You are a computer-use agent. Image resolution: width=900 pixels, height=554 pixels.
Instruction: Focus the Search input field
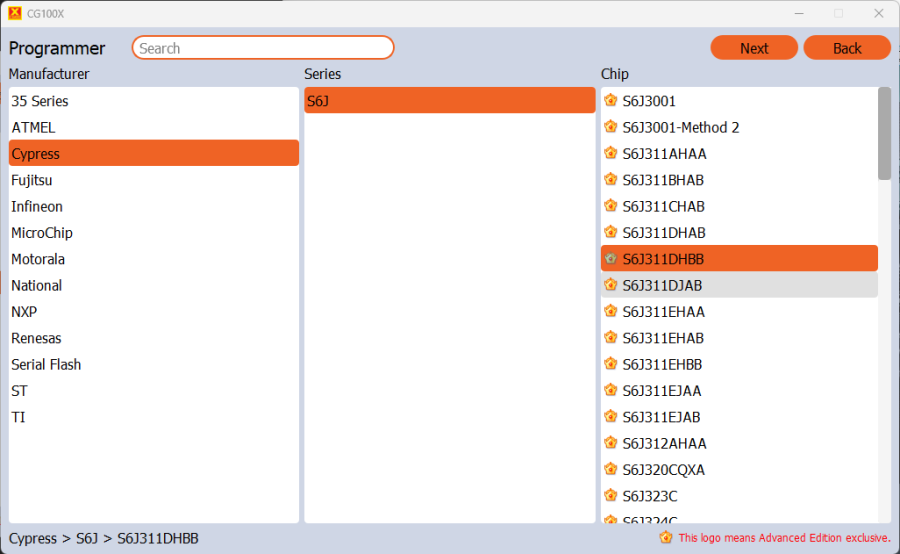pos(263,48)
